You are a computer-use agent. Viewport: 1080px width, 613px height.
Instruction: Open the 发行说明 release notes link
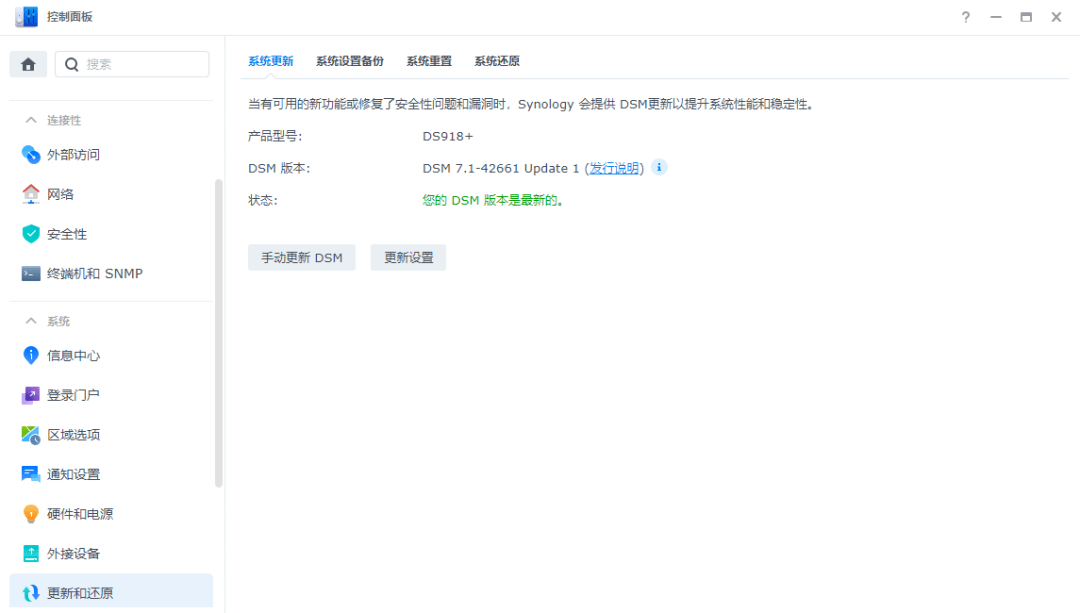point(613,168)
